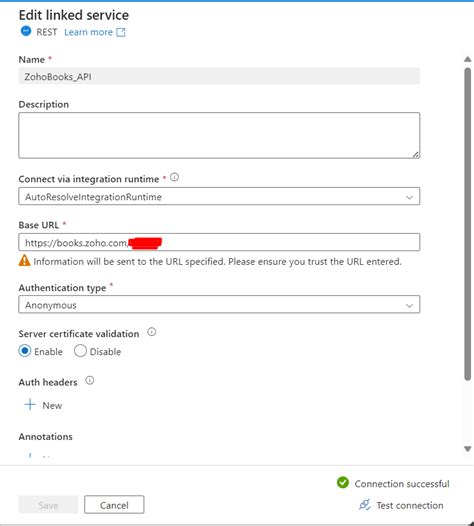The image size is (474, 526).
Task: Click the scroll down arrow of the panel
Action: tap(468, 449)
